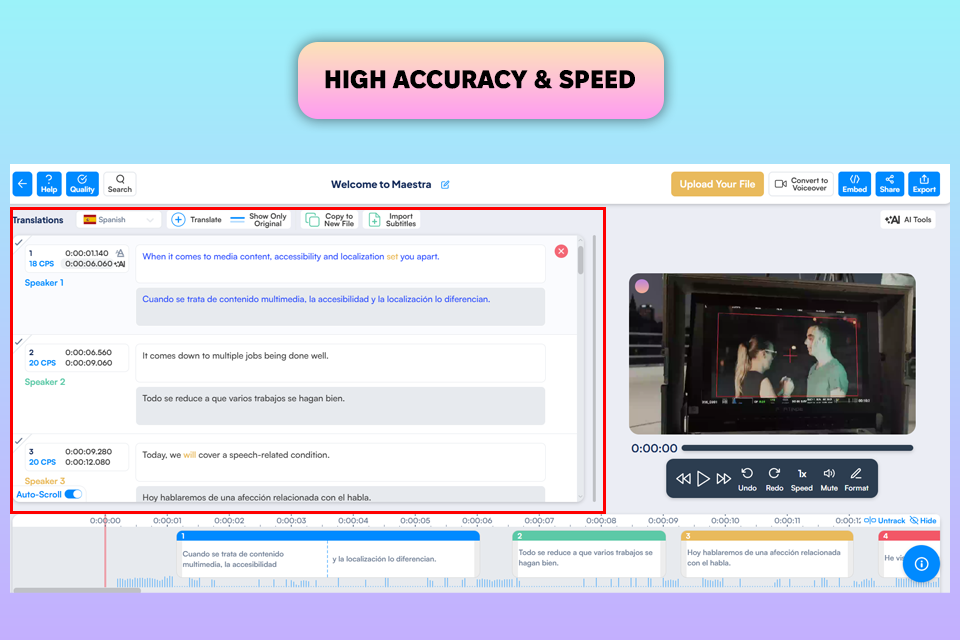960x640 pixels.
Task: Edit start time 0:00:06.560
Action: (89, 352)
